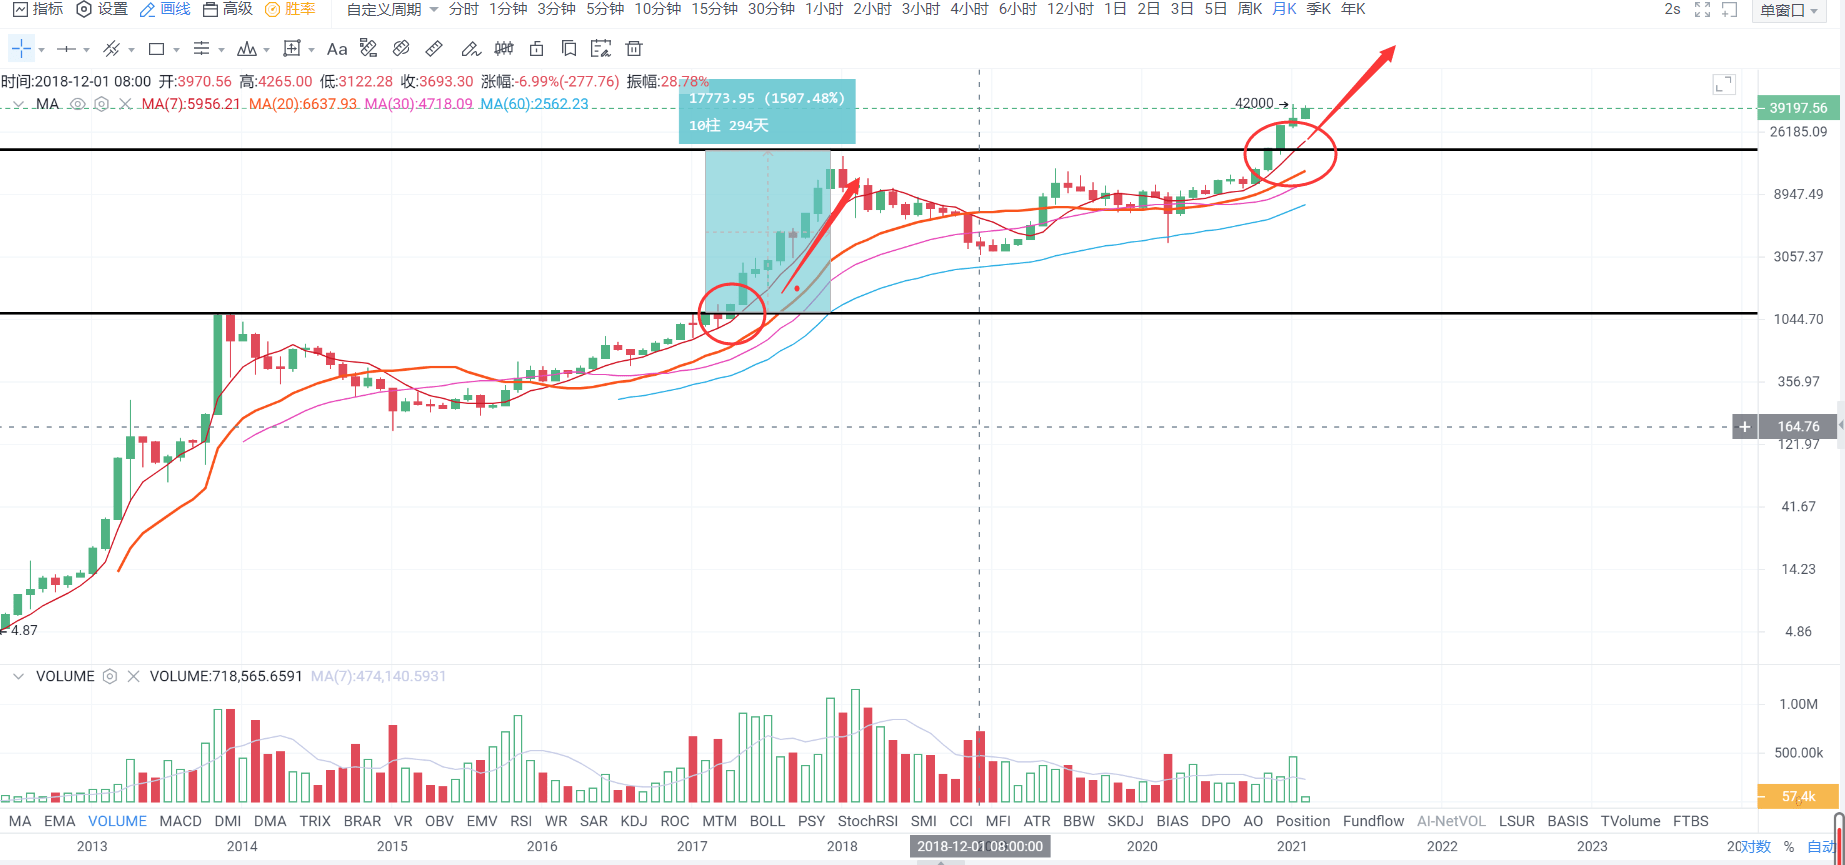Open rectangle tool dropdown arrow
Image resolution: width=1845 pixels, height=865 pixels.
pos(176,50)
